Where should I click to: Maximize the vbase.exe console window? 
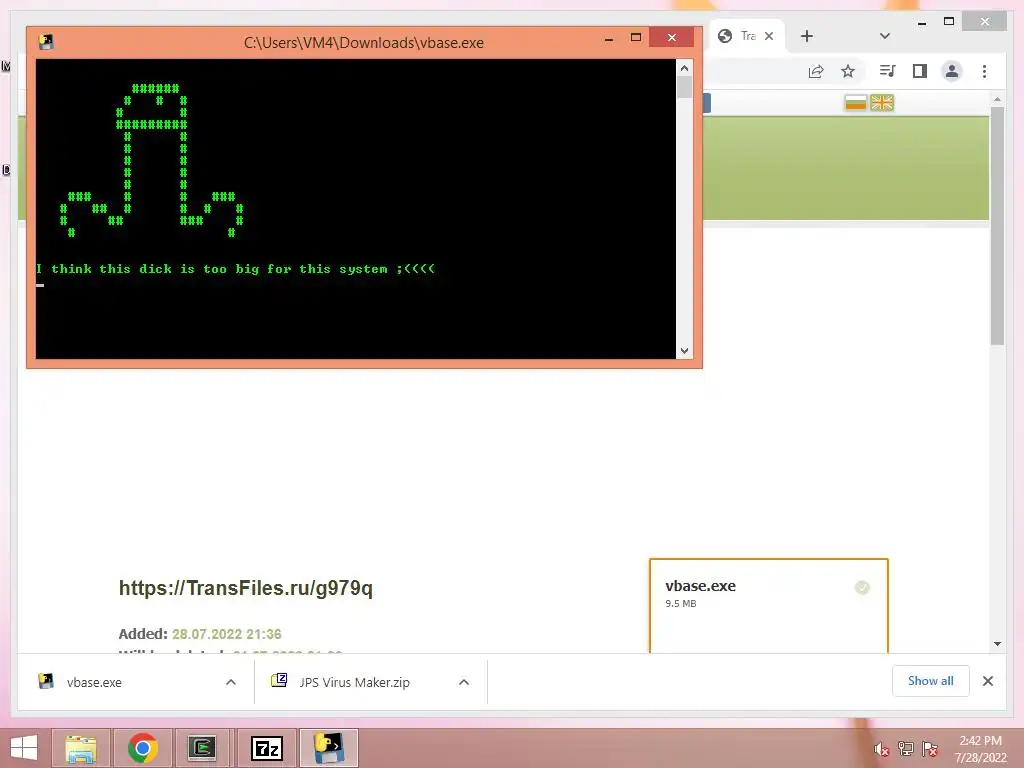point(635,38)
